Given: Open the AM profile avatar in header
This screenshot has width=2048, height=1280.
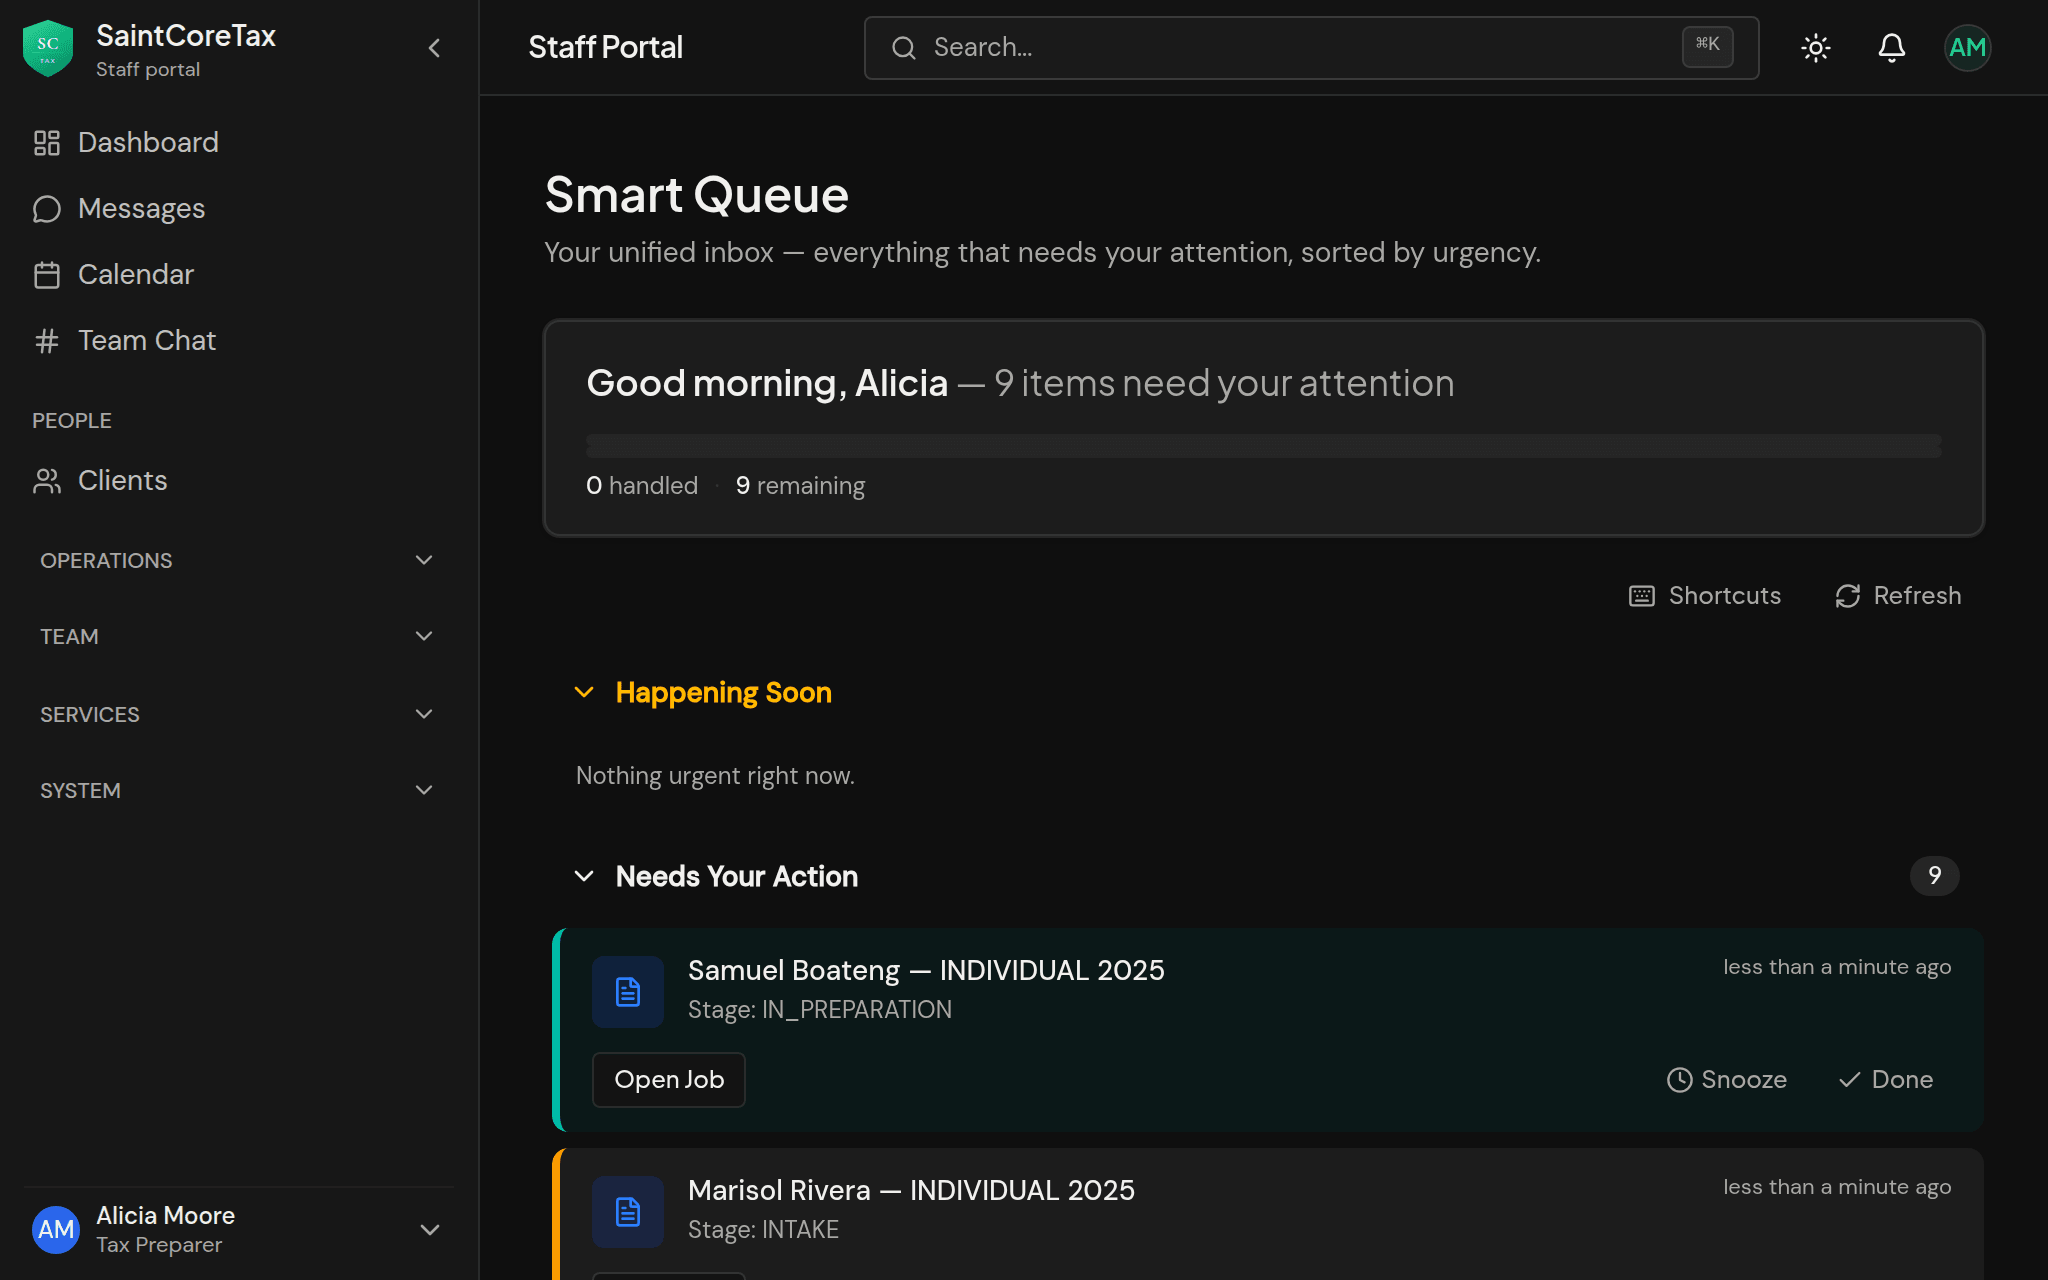Looking at the screenshot, I should point(1968,48).
